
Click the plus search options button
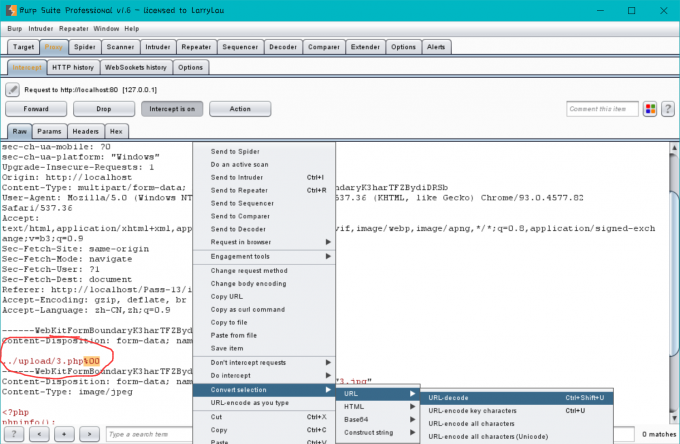point(64,434)
